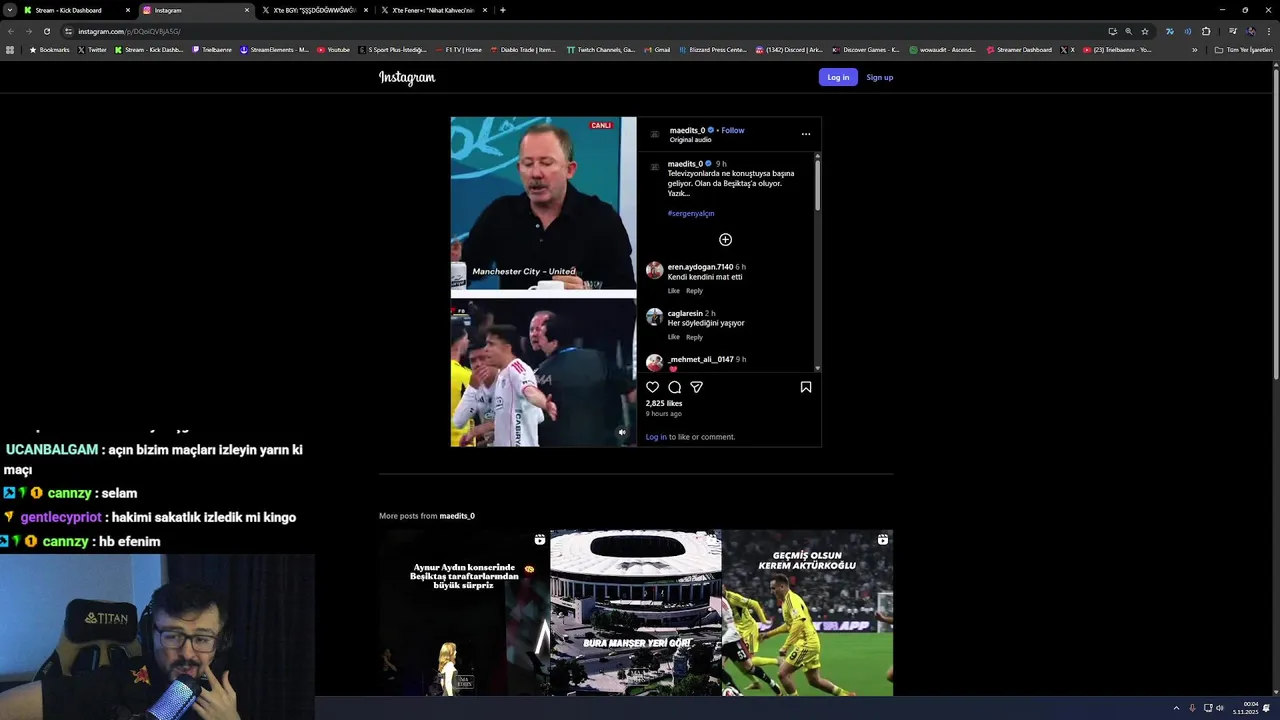Screen dimensions: 1280x720
Task: Open the browser zoom magnifier icon
Action: point(1129,31)
